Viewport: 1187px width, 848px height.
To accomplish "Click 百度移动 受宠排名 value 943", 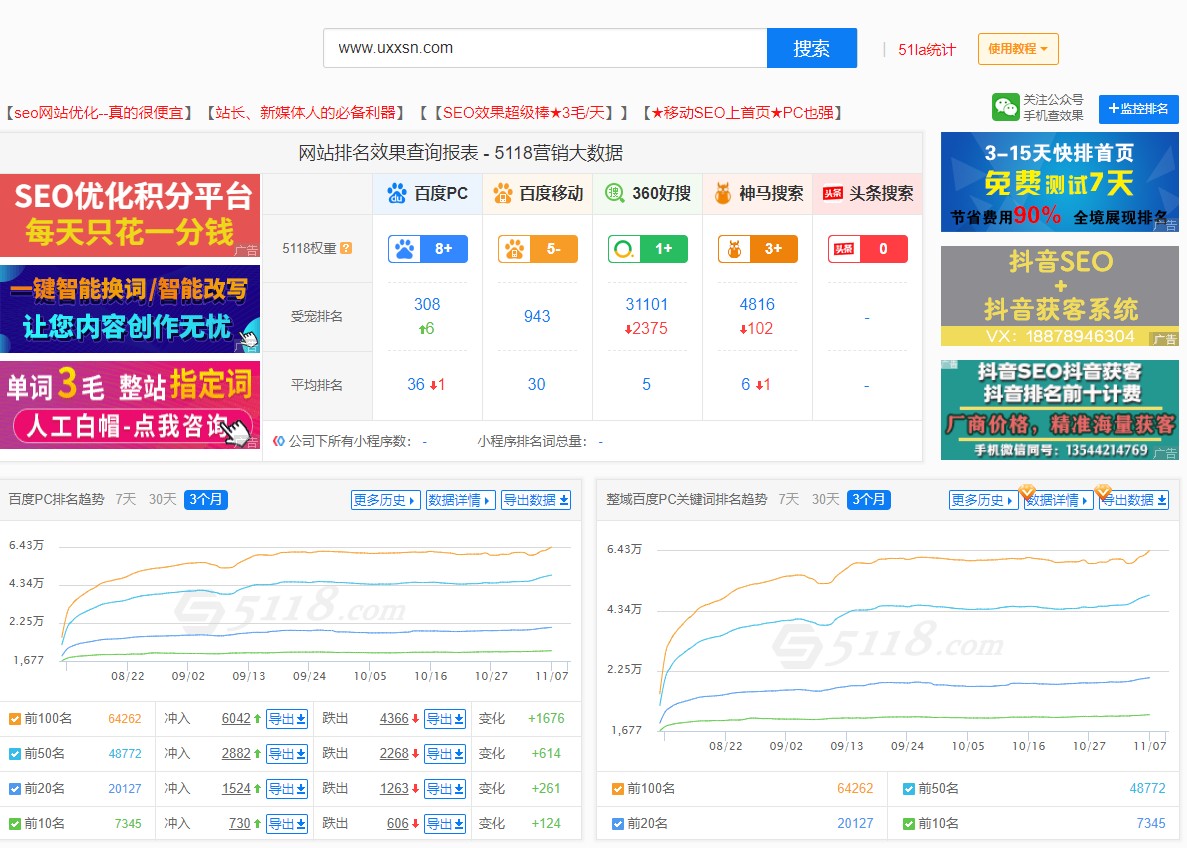I will point(537,316).
